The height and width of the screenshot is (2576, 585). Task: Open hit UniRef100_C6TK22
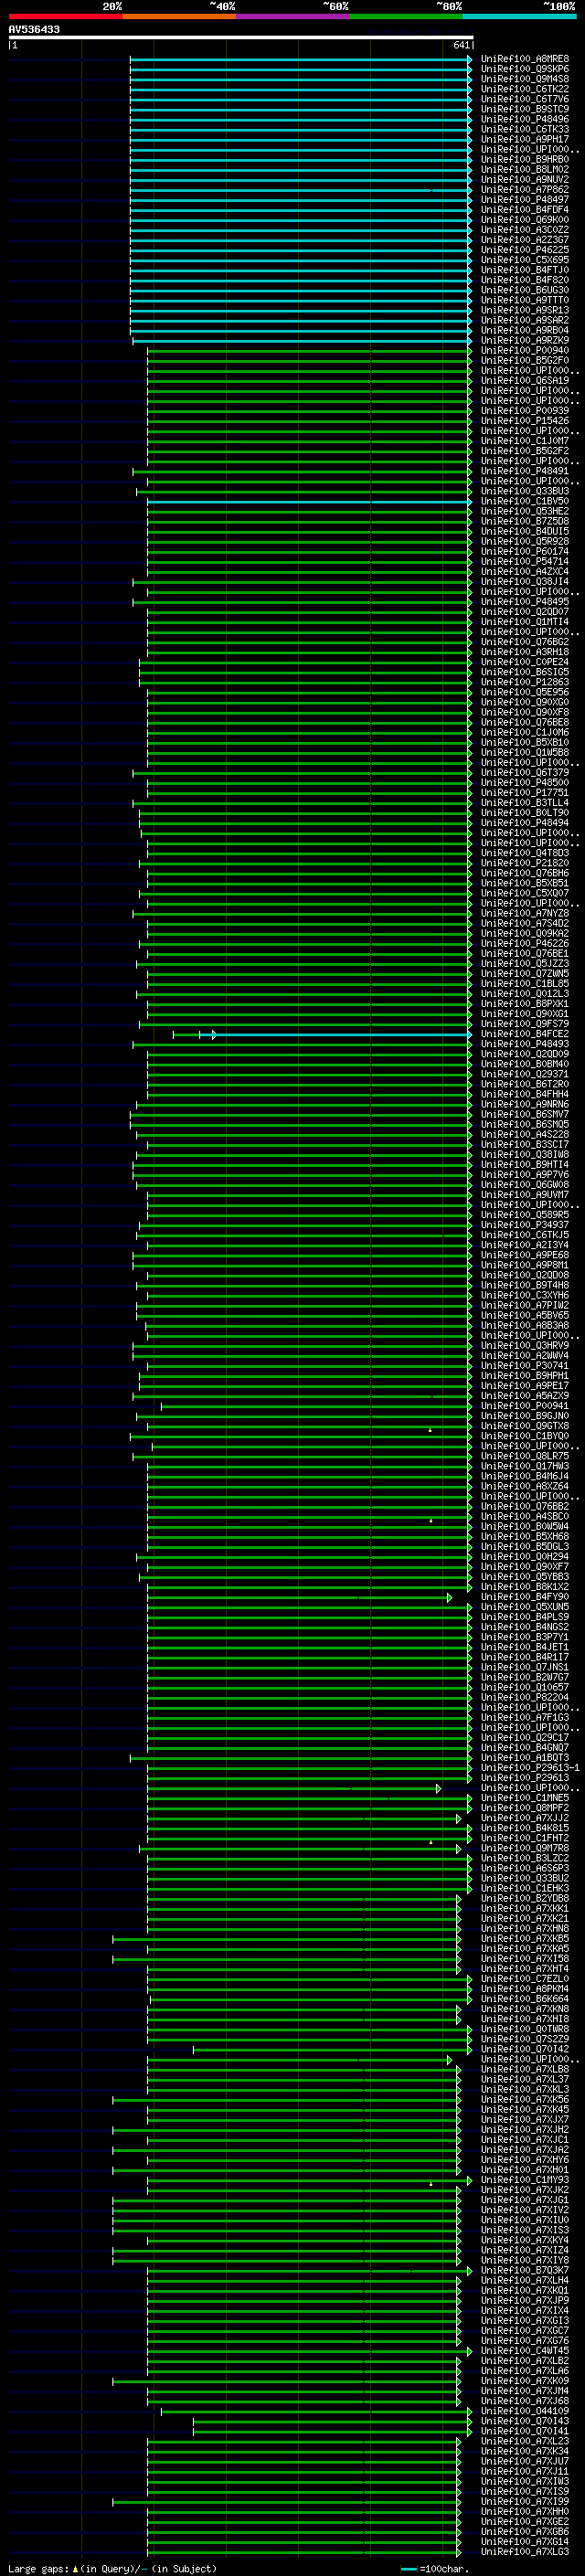coord(525,89)
